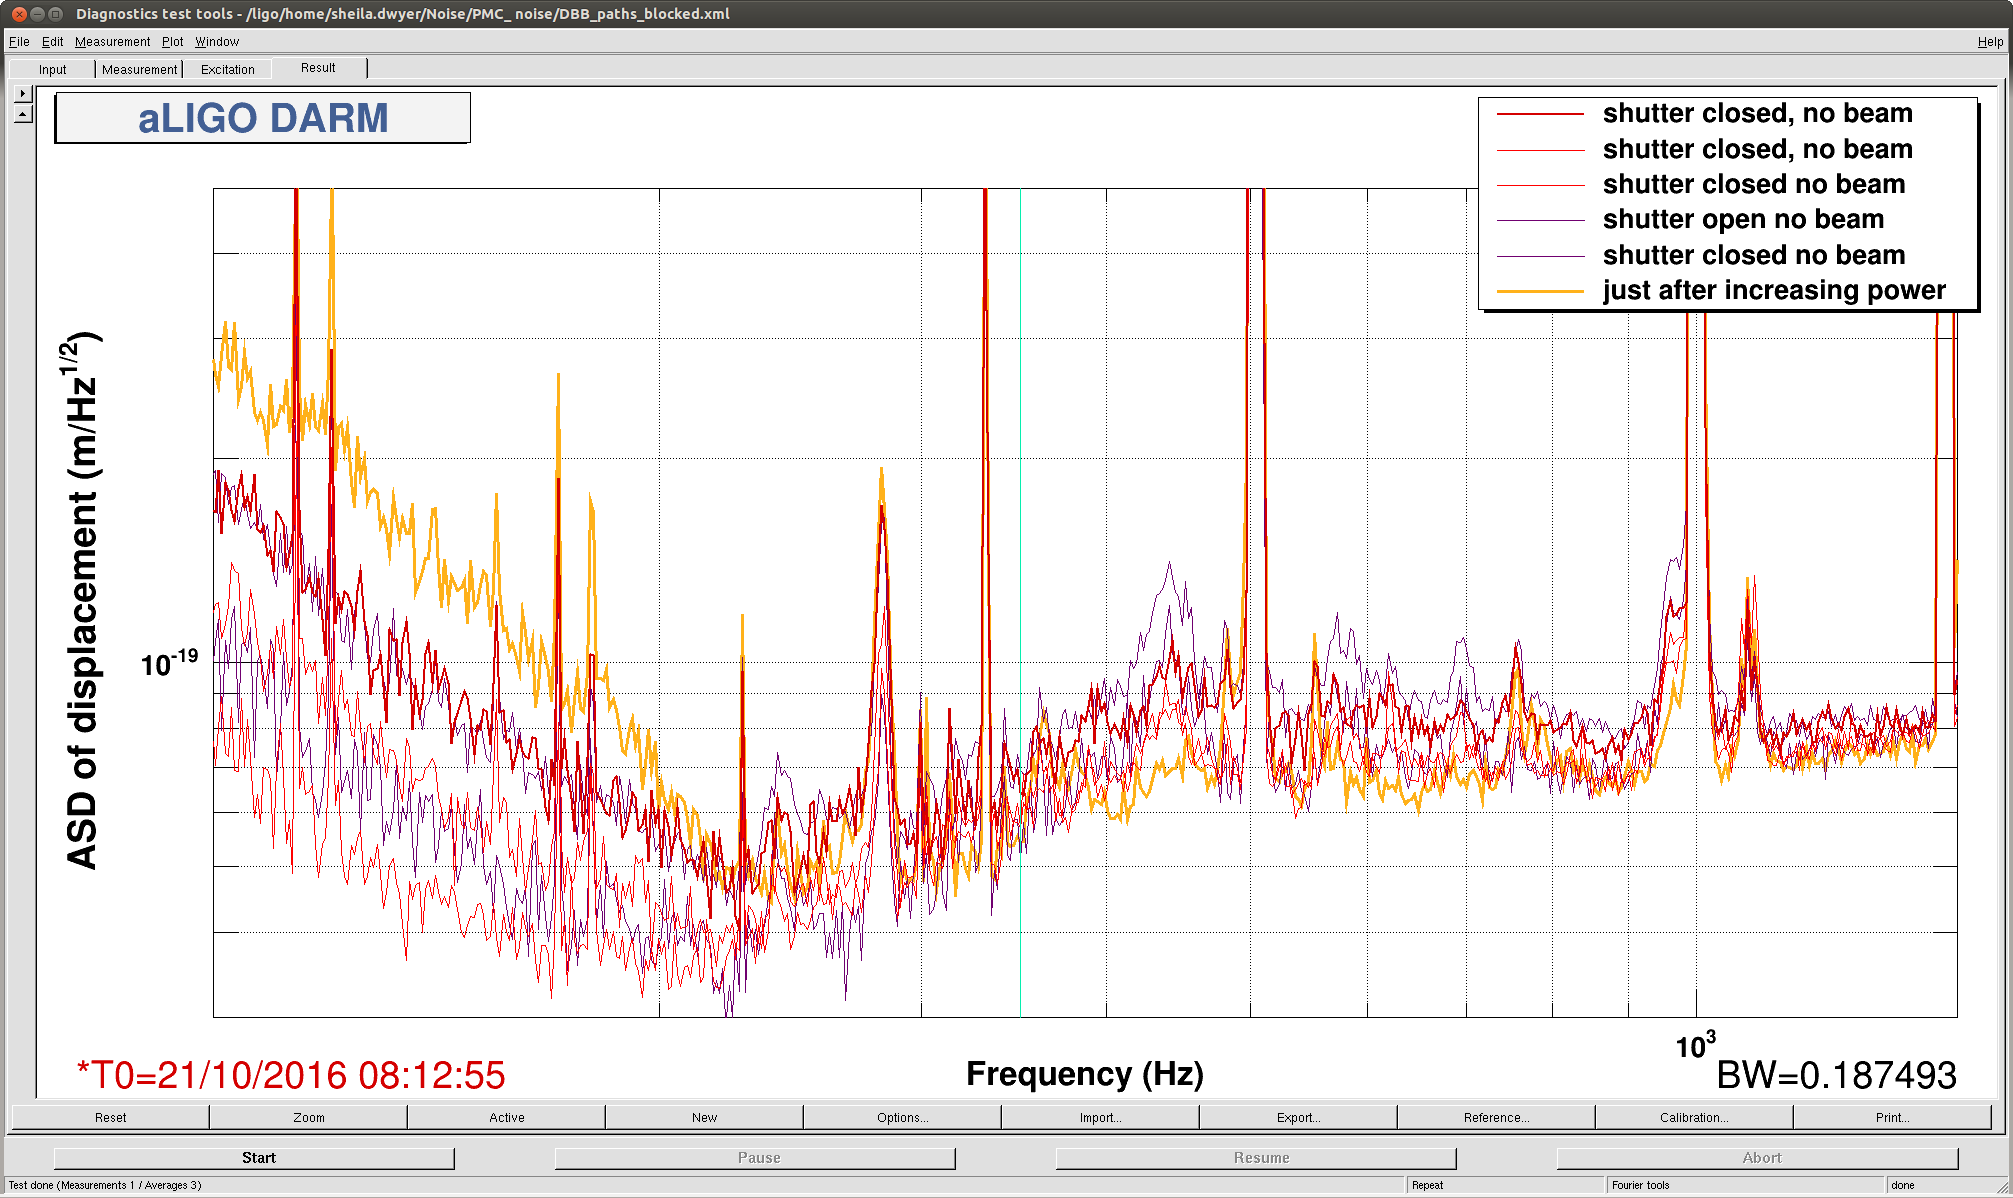Open plot Options dialog
This screenshot has width=2013, height=1198.
[x=902, y=1117]
